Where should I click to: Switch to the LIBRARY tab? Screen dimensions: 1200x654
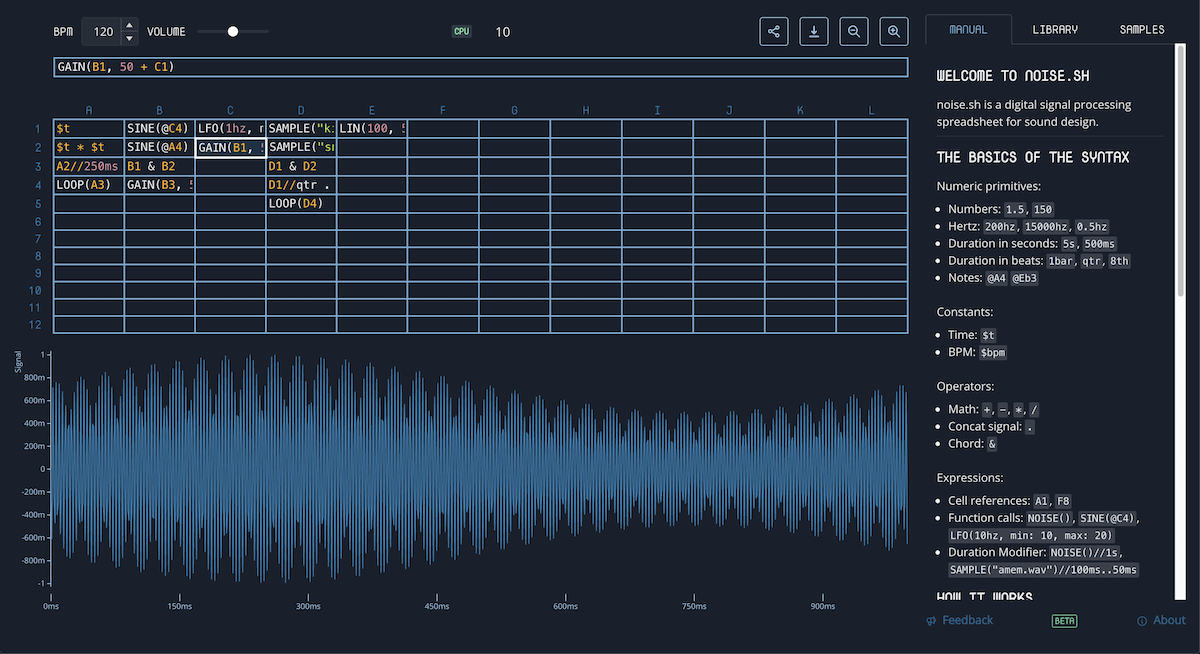coord(1055,29)
